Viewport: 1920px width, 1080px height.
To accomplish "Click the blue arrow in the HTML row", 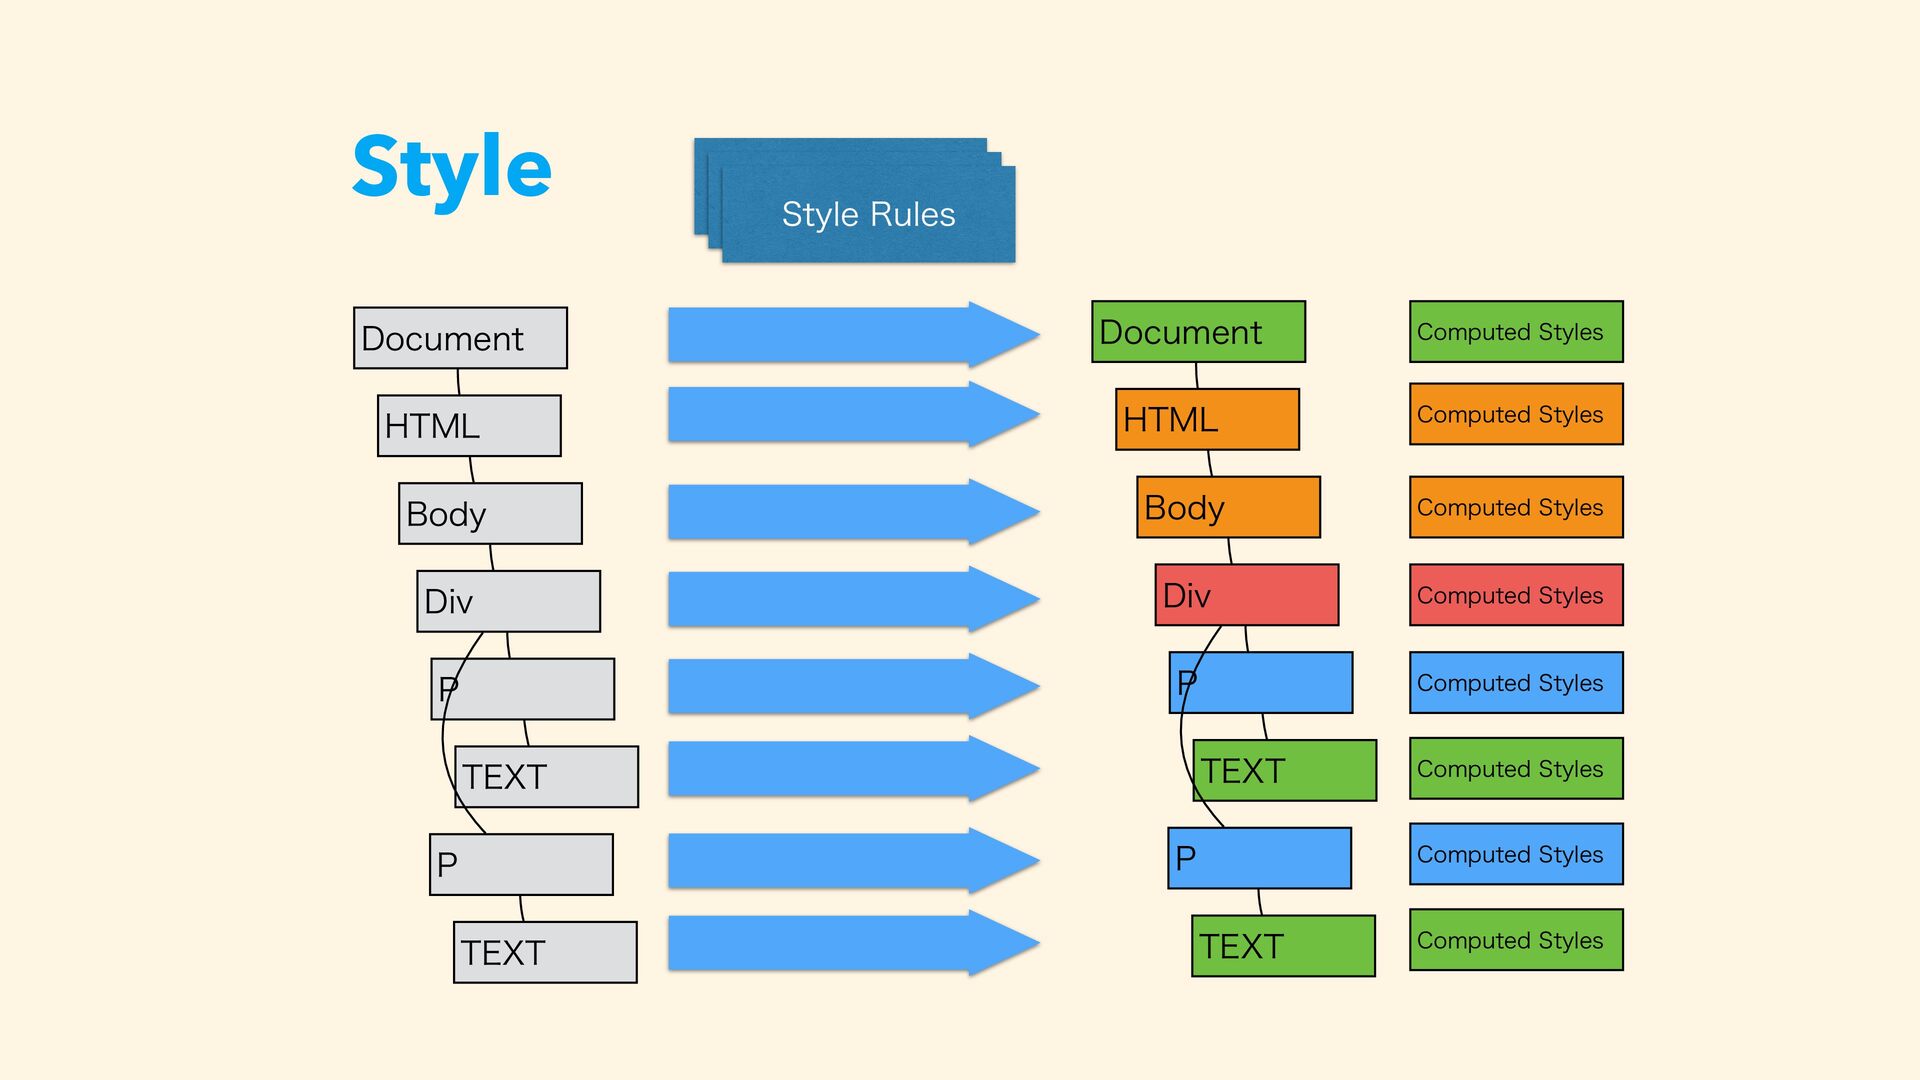I will click(853, 415).
